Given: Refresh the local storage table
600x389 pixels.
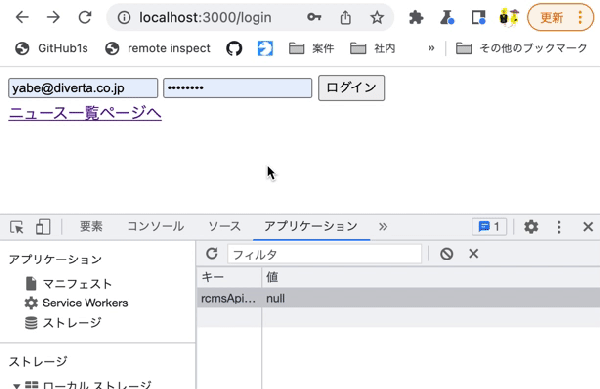Looking at the screenshot, I should click(x=212, y=254).
